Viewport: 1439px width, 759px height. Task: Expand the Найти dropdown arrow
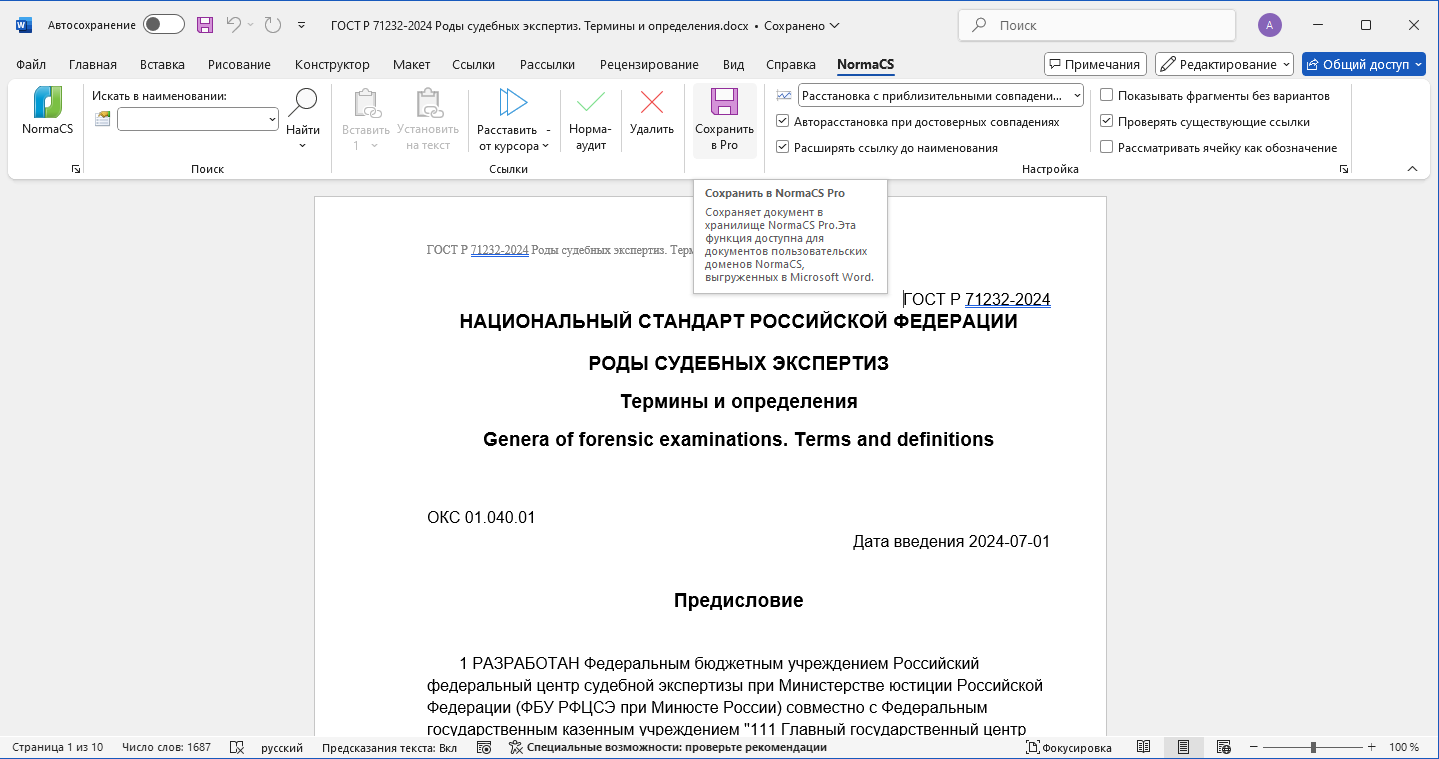pyautogui.click(x=302, y=146)
